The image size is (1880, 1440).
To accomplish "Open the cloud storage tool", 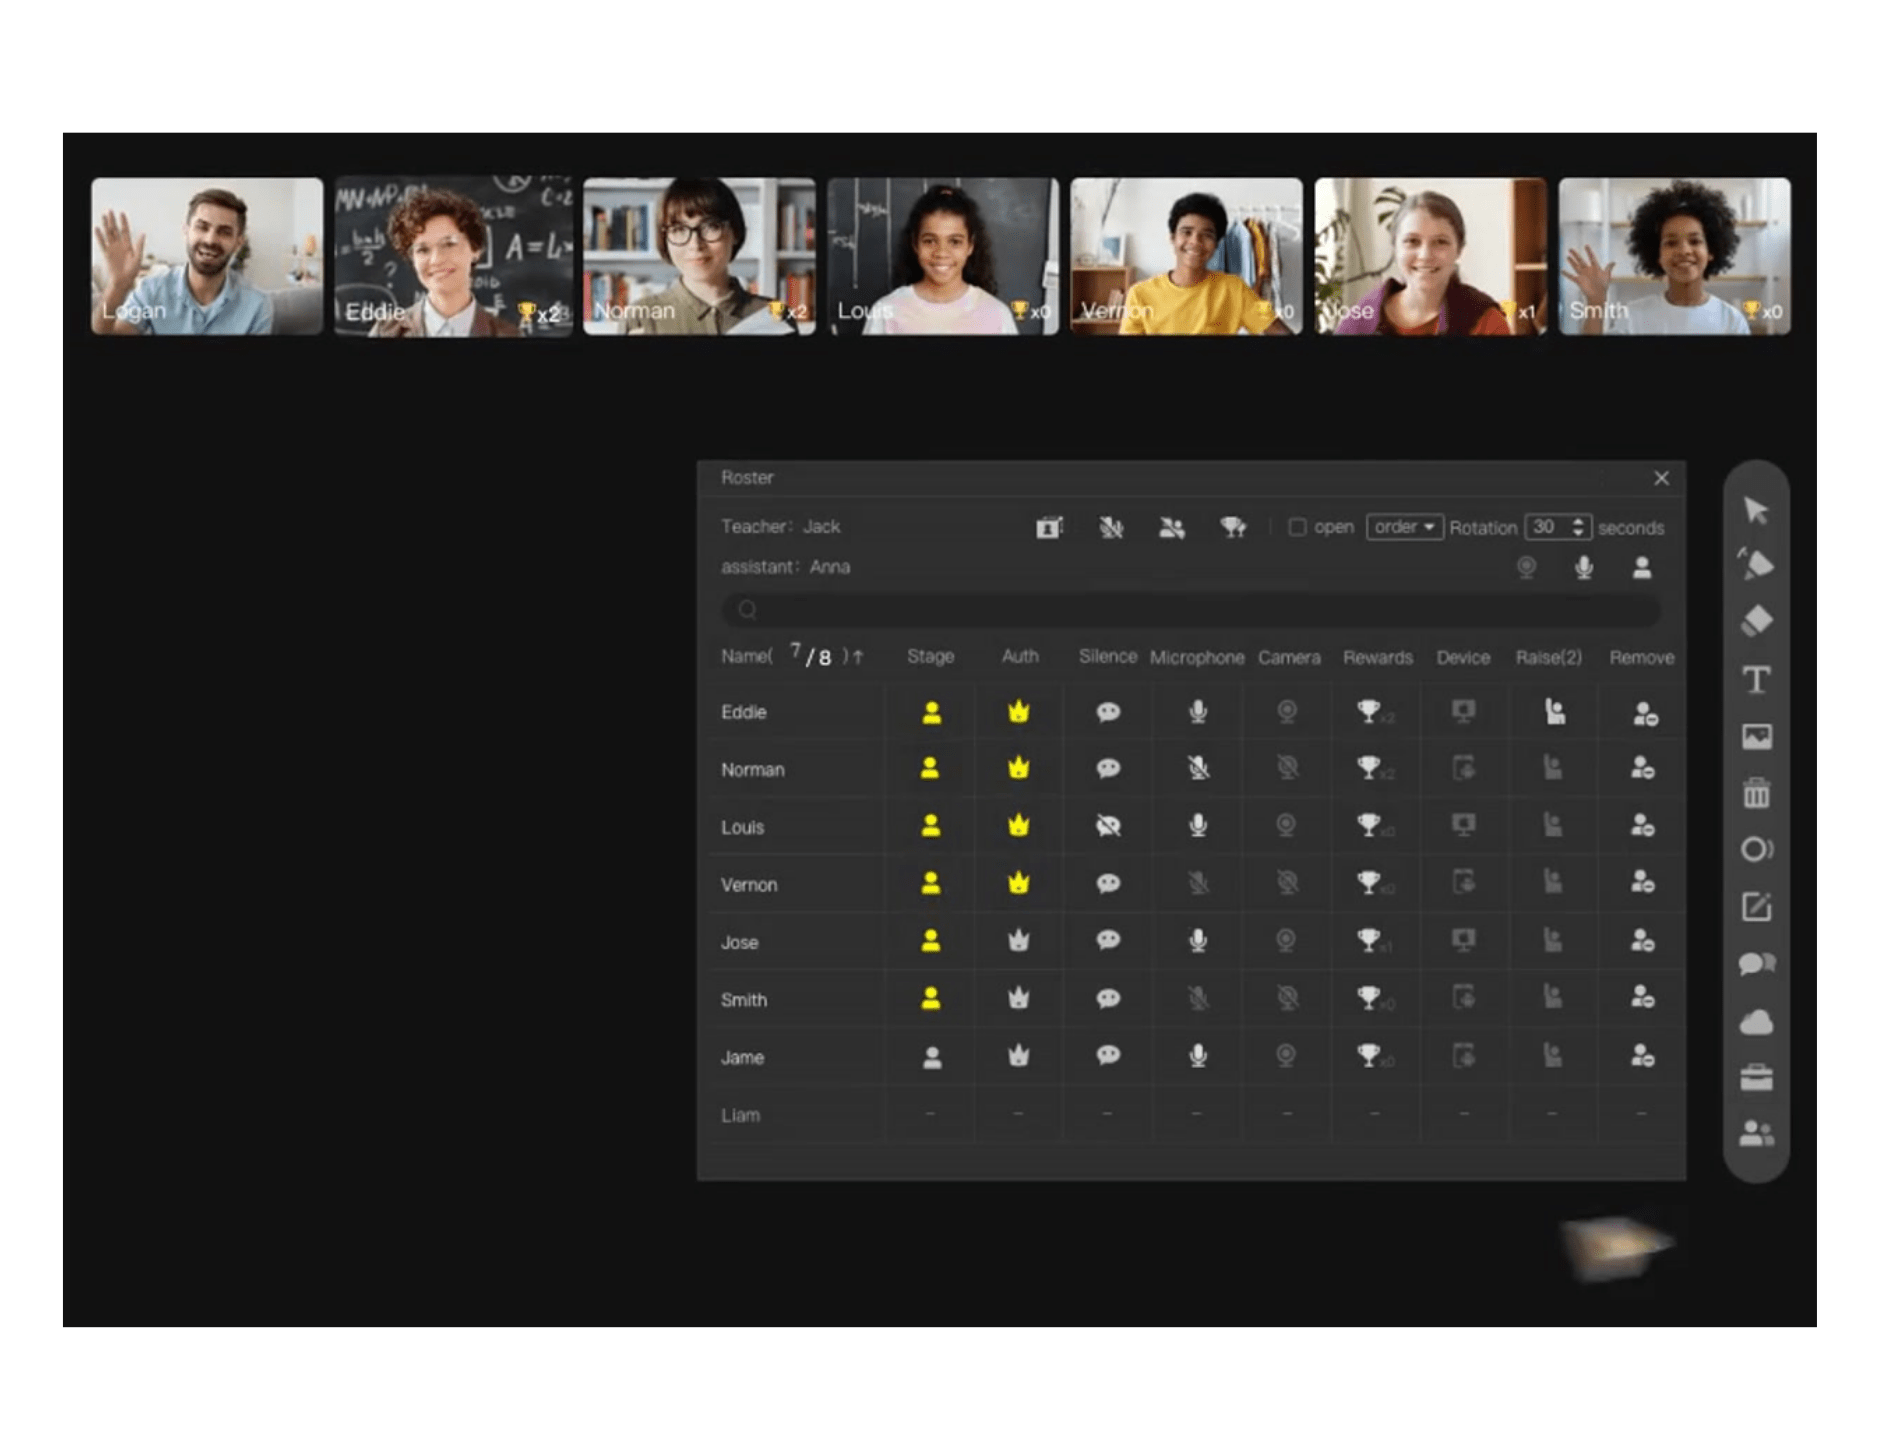I will pos(1757,1022).
